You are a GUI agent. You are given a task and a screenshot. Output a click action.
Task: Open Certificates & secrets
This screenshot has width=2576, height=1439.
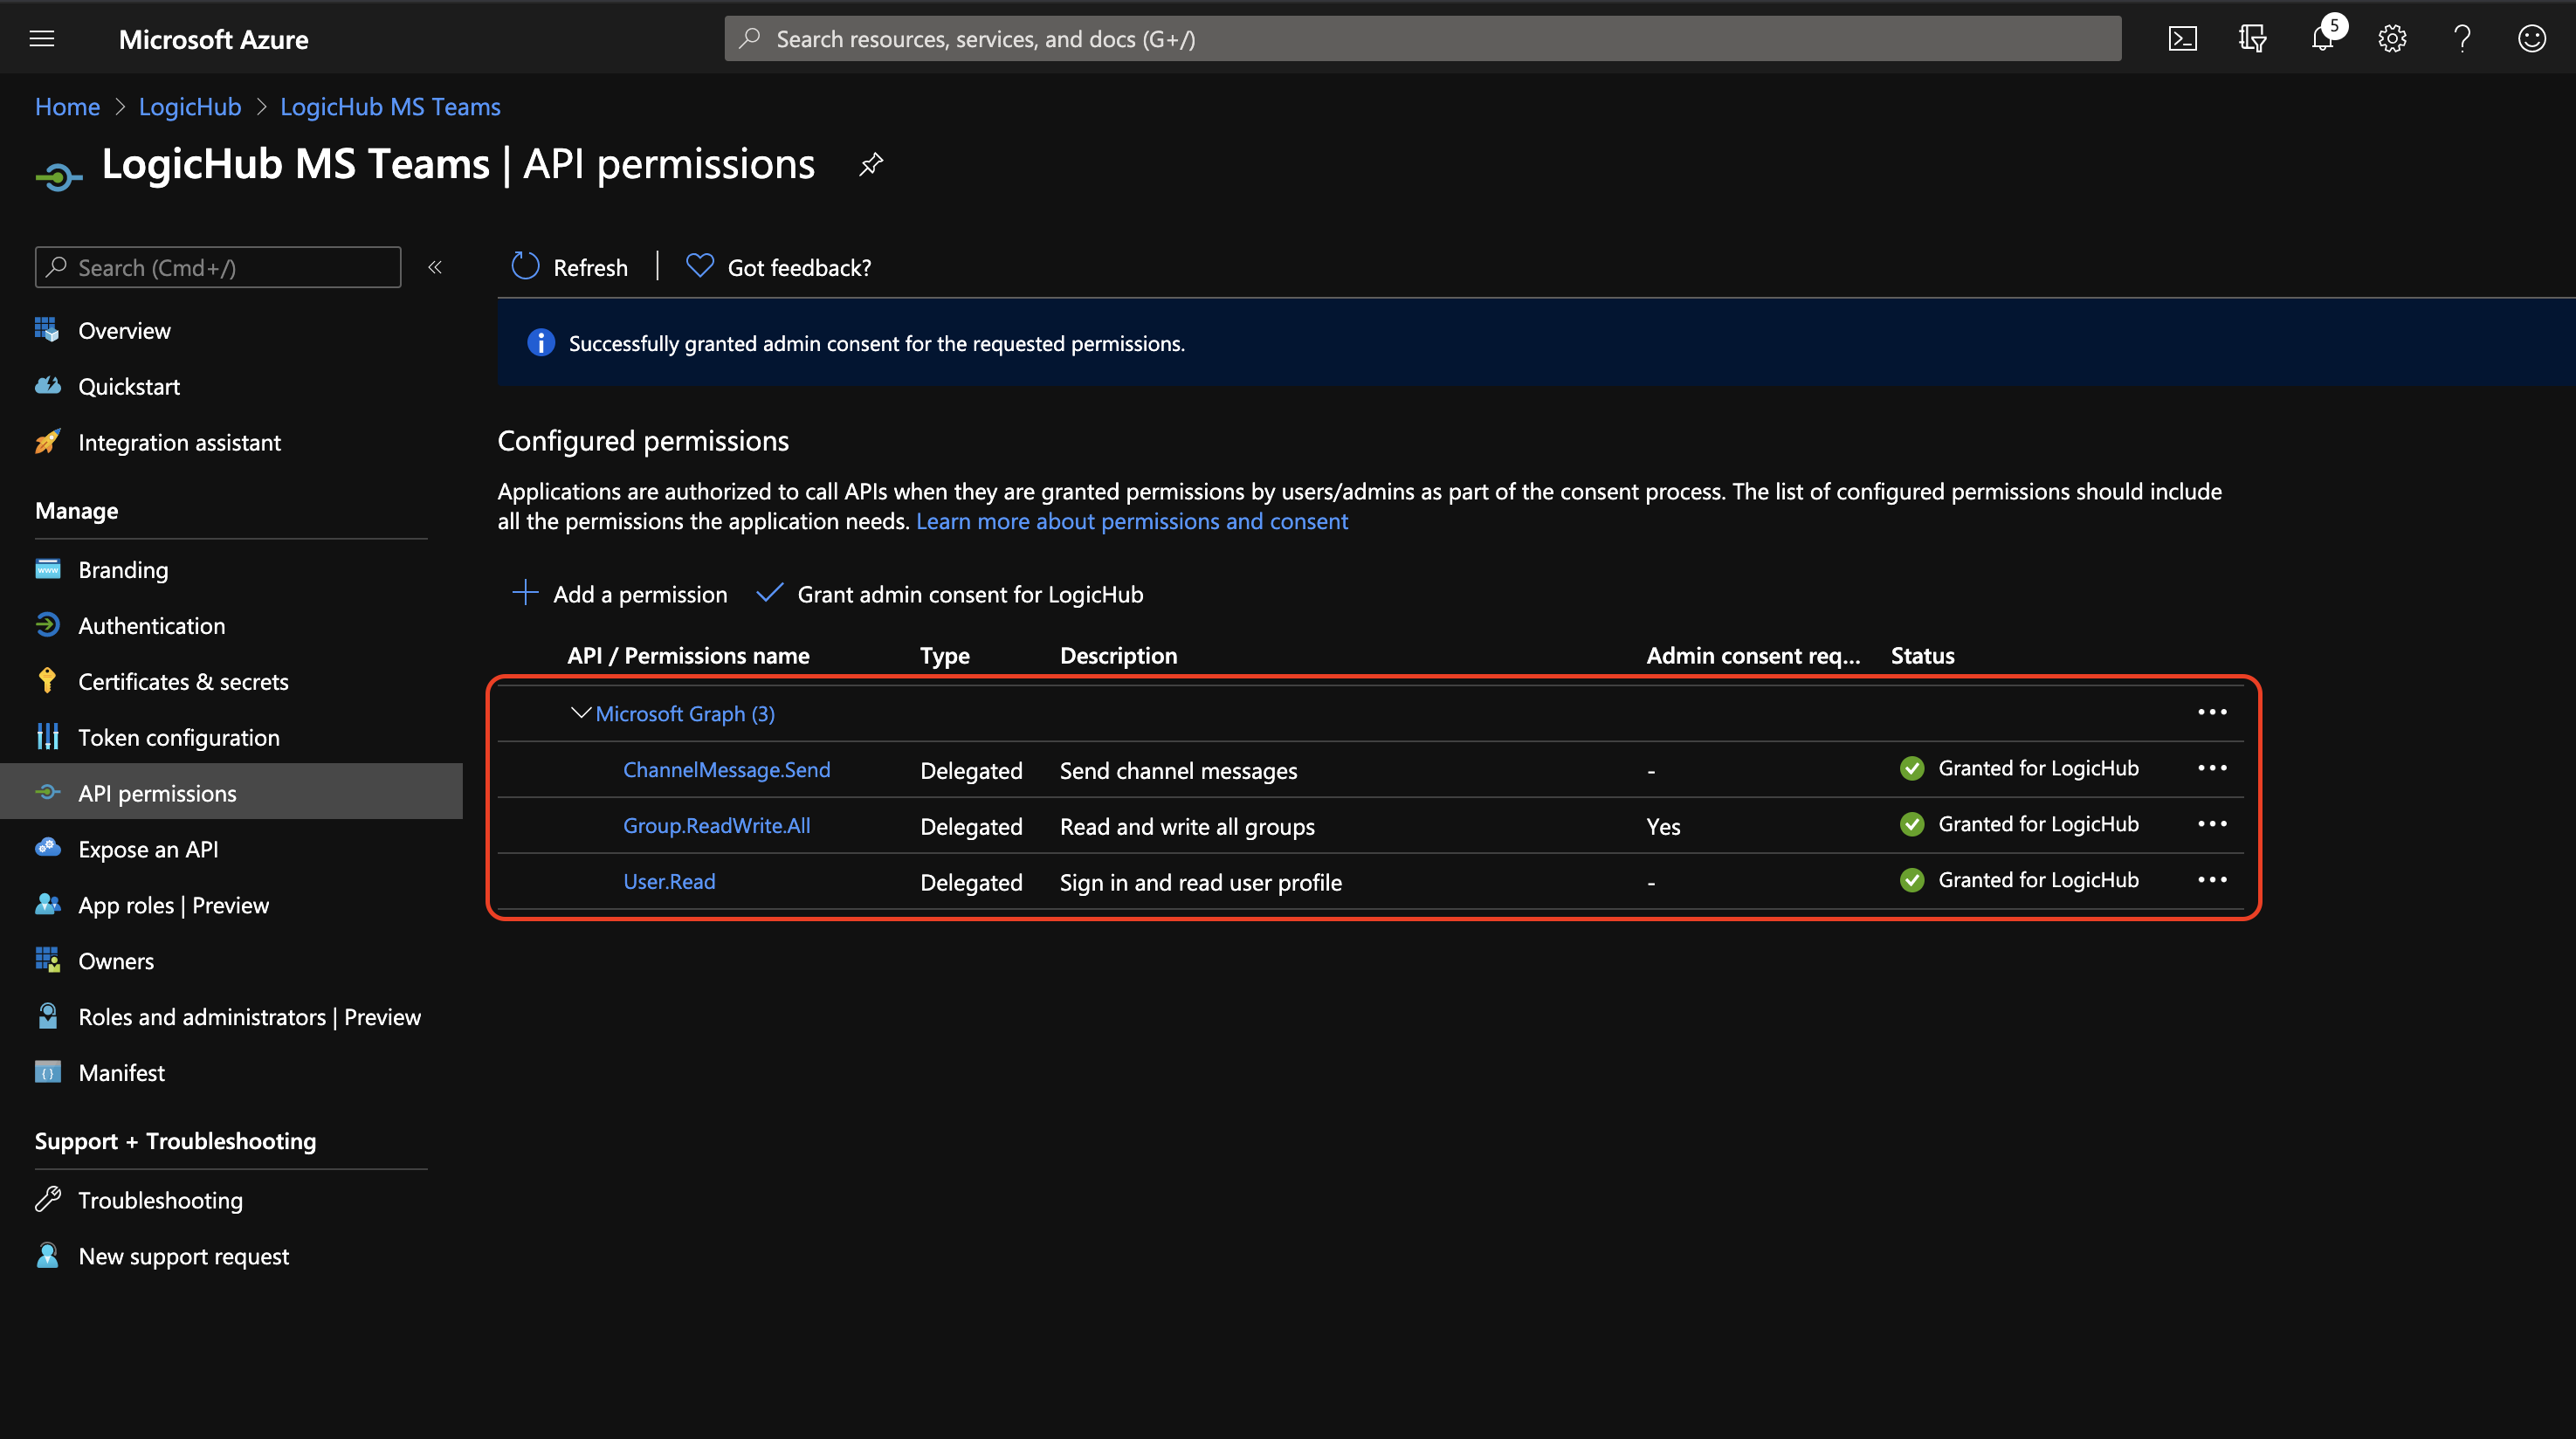183,681
